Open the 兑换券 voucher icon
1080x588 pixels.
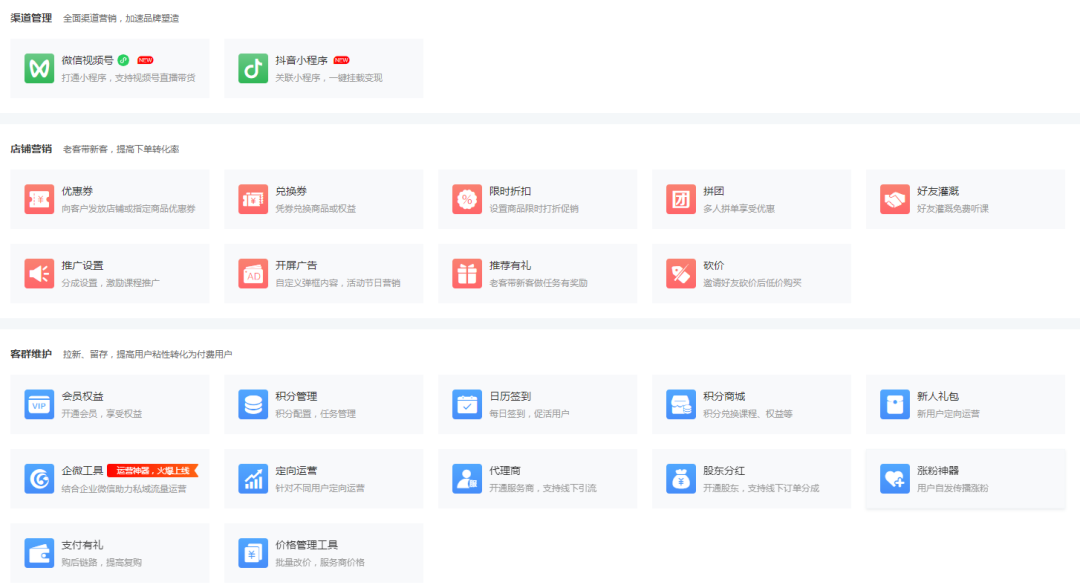pyautogui.click(x=253, y=198)
